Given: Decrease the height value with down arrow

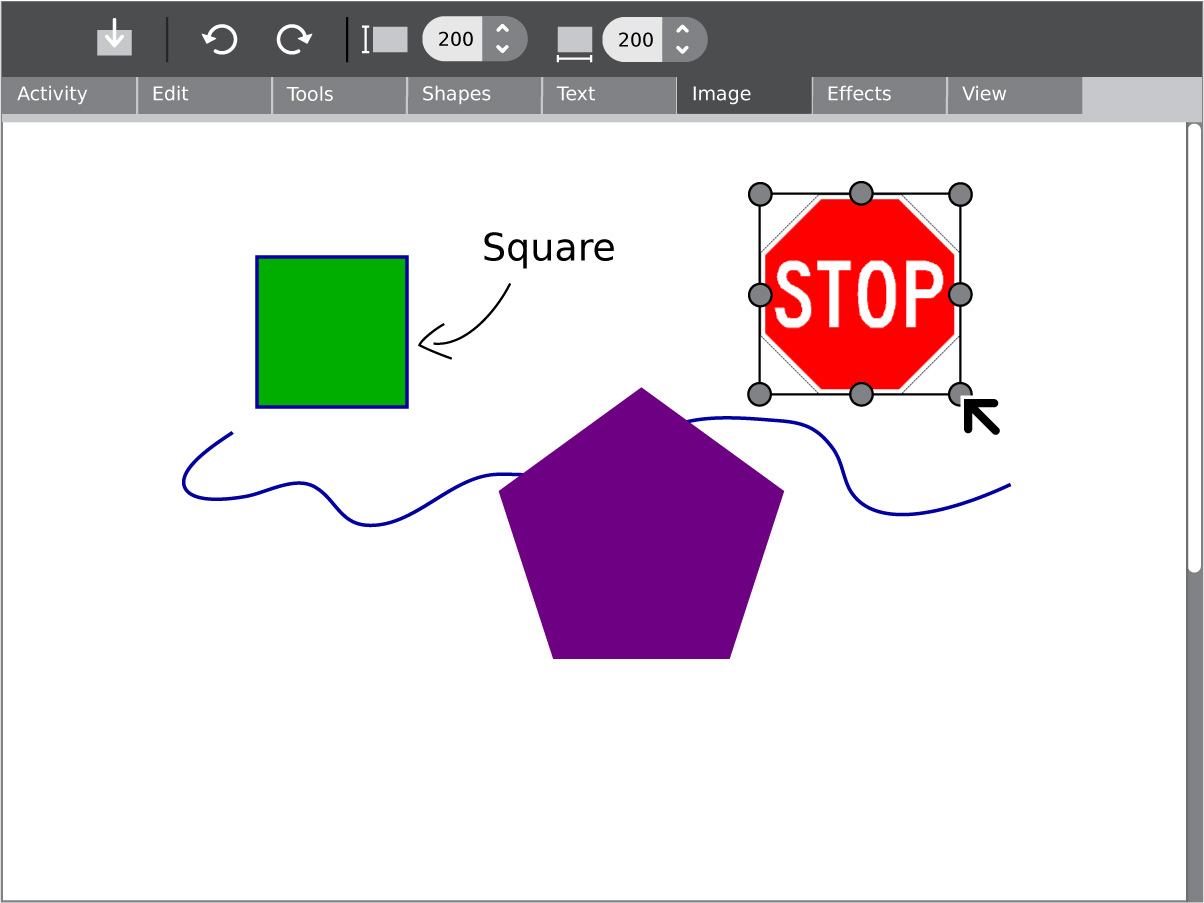Looking at the screenshot, I should pyautogui.click(x=503, y=49).
